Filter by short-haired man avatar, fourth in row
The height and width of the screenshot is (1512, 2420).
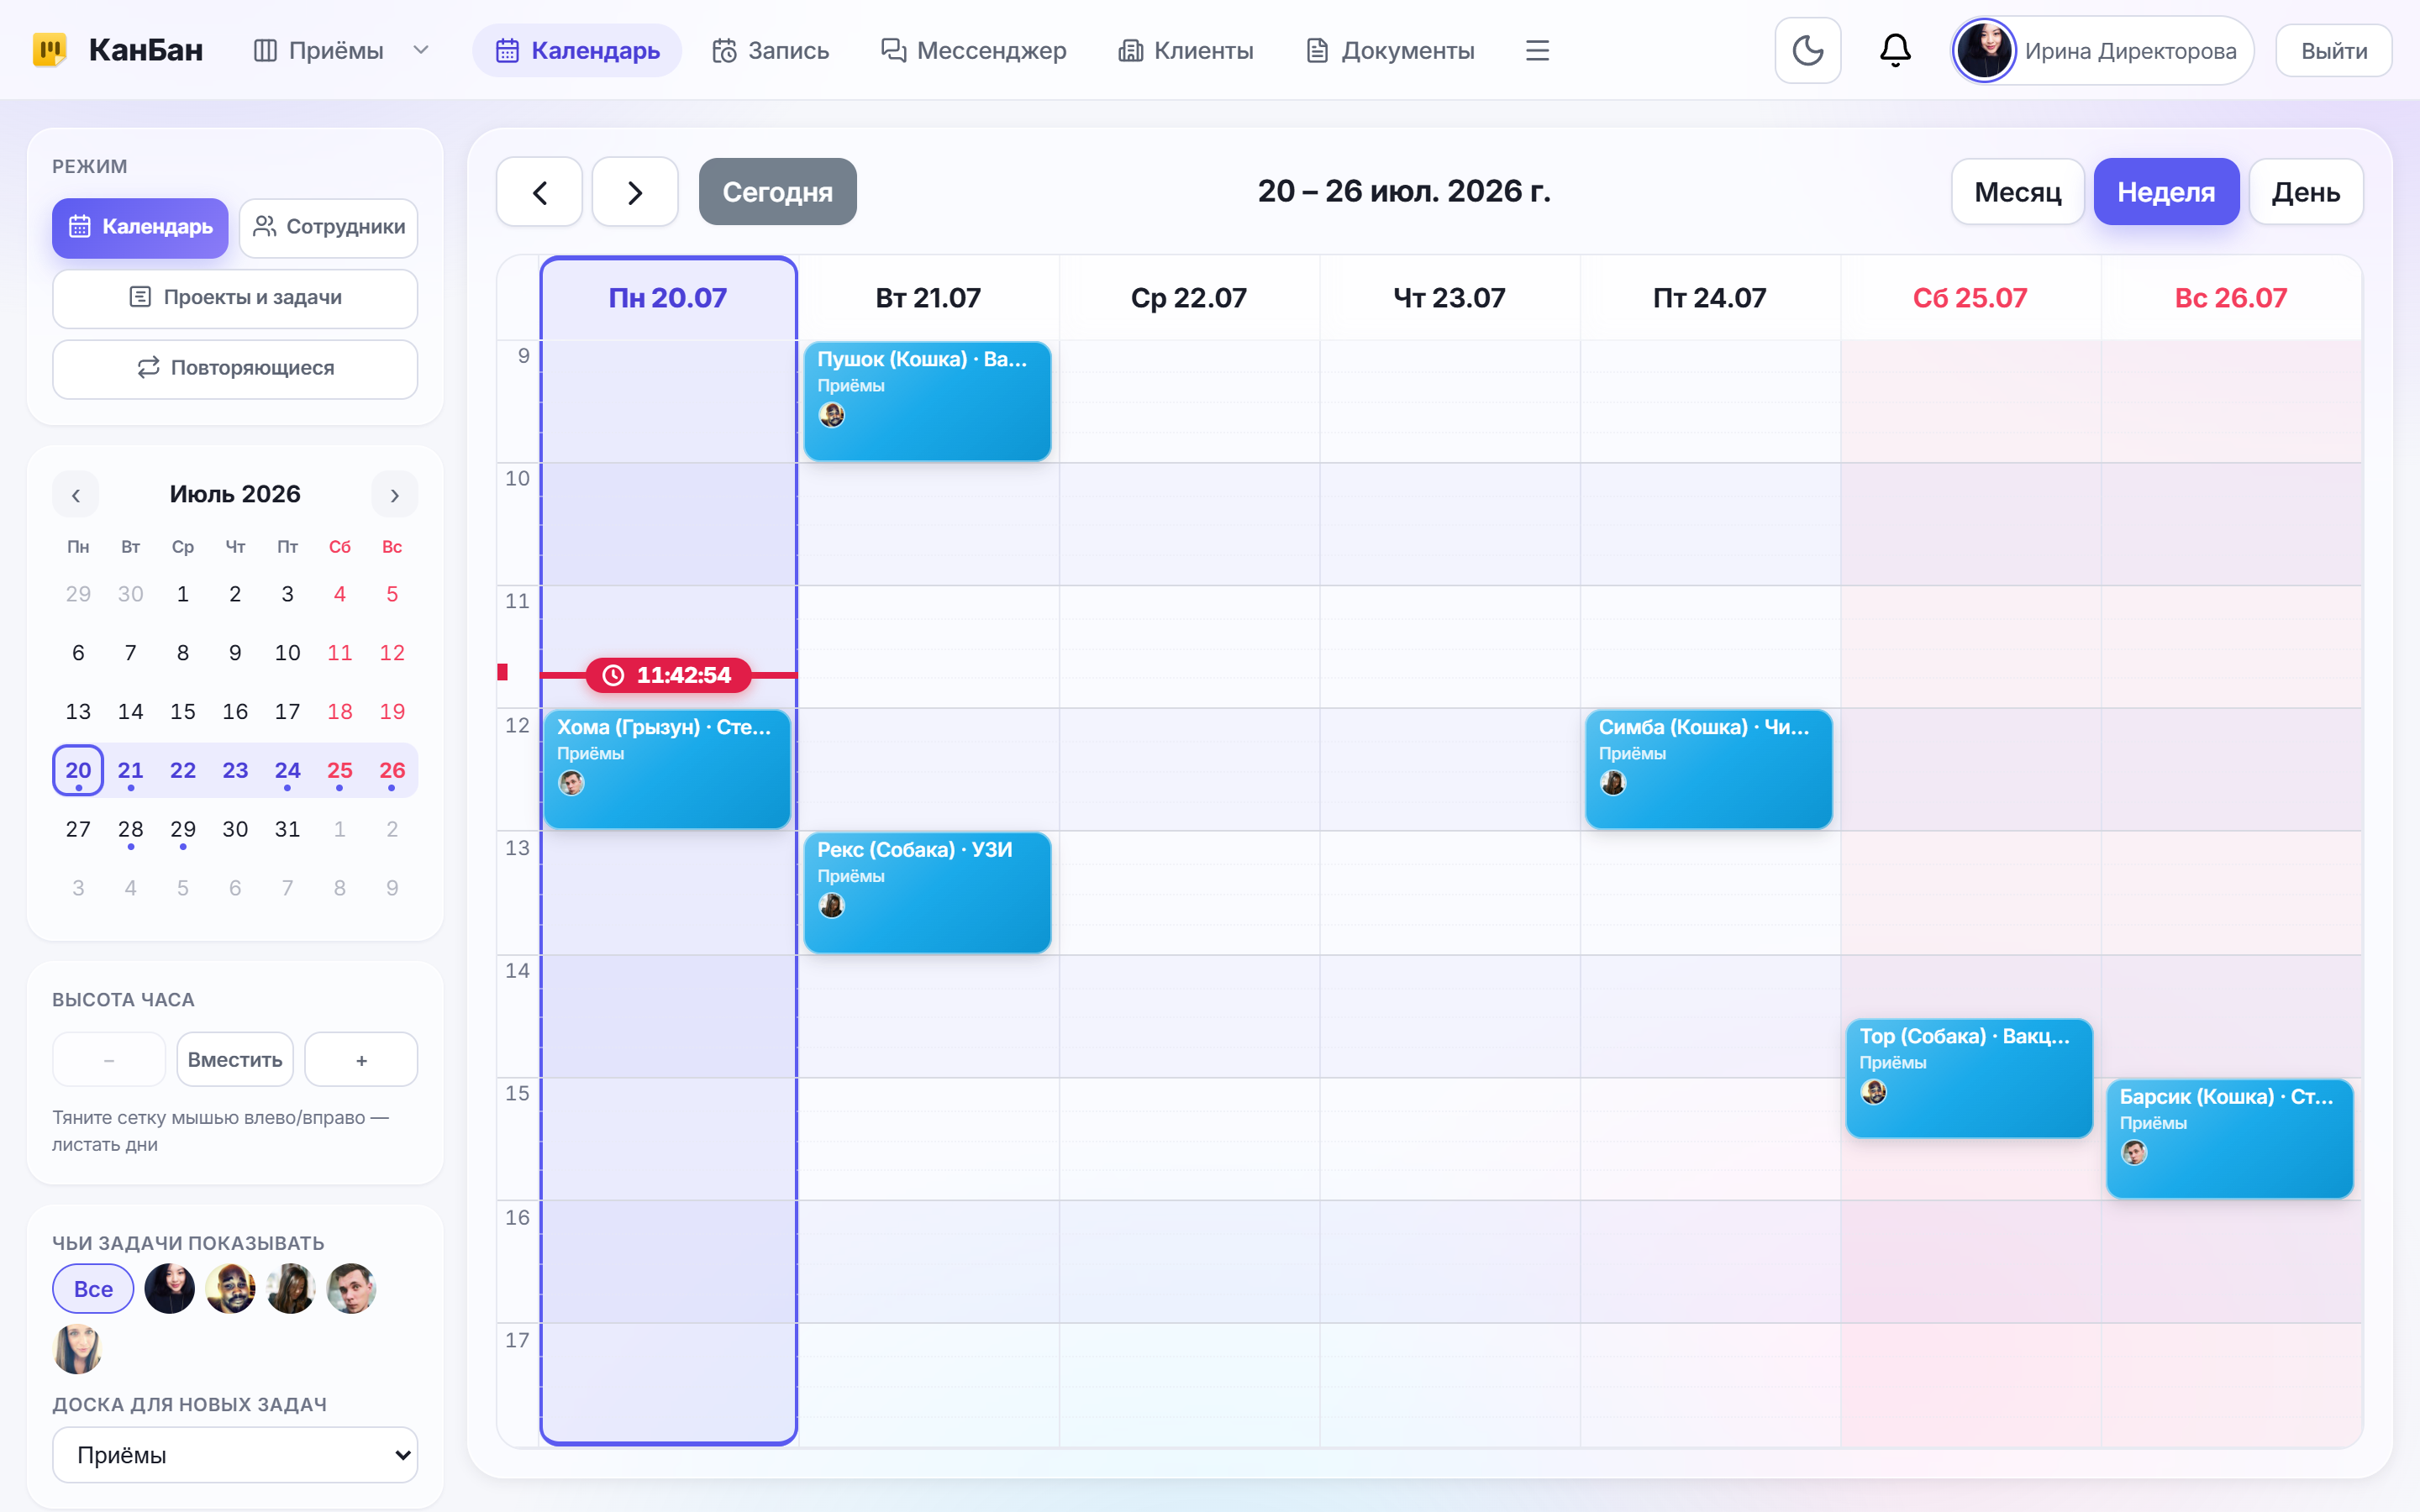click(x=351, y=1289)
